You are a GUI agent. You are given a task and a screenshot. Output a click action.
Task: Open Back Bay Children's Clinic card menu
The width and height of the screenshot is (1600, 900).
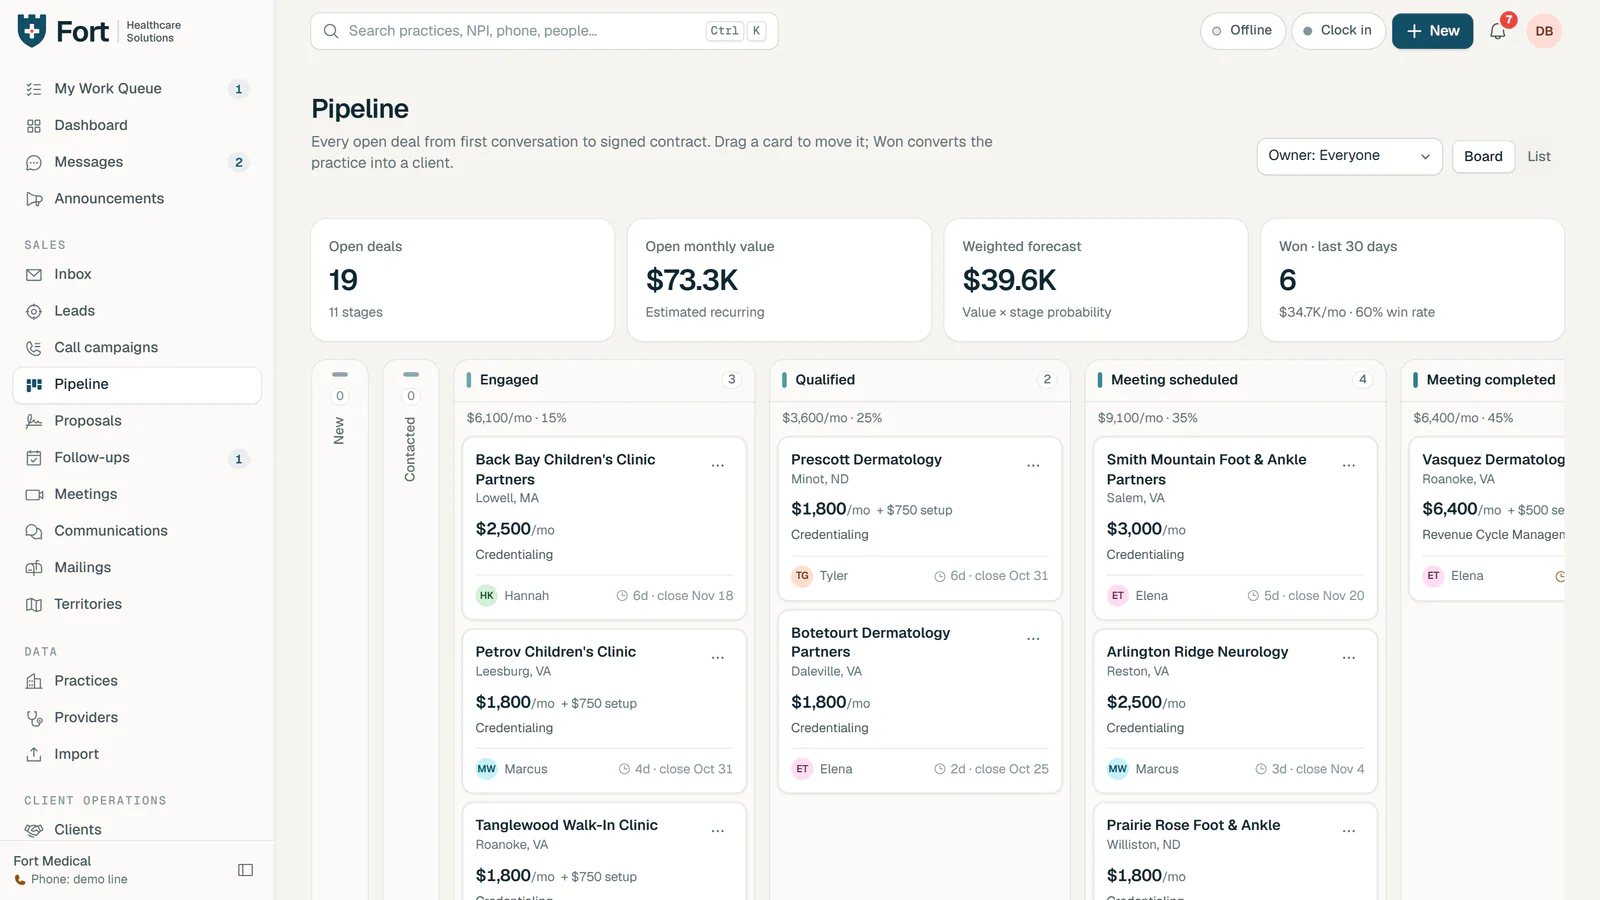(x=718, y=466)
